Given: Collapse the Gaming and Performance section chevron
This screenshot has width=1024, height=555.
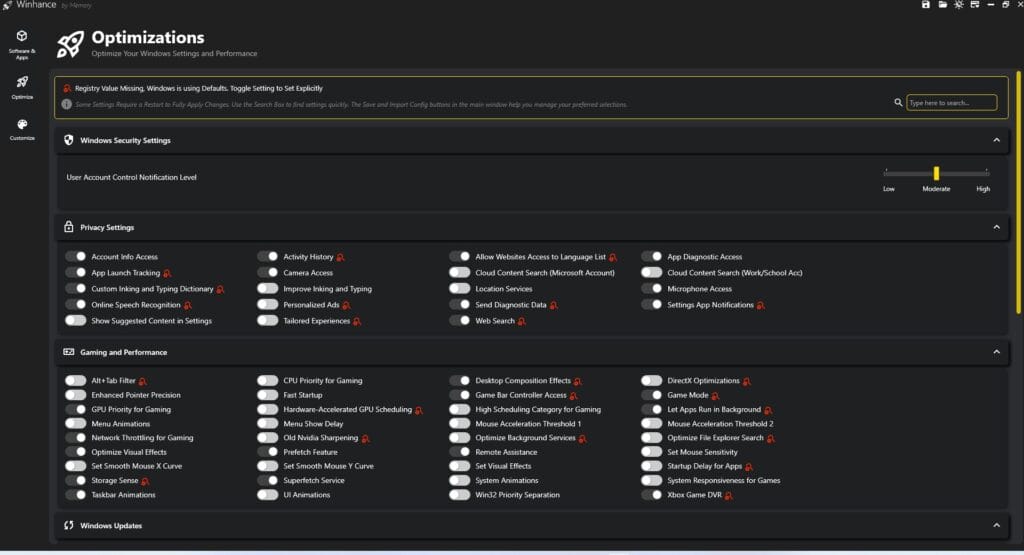Looking at the screenshot, I should pyautogui.click(x=996, y=352).
